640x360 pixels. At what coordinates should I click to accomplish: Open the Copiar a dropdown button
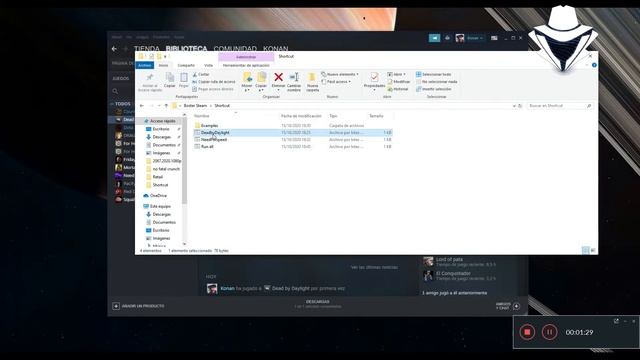point(261,82)
